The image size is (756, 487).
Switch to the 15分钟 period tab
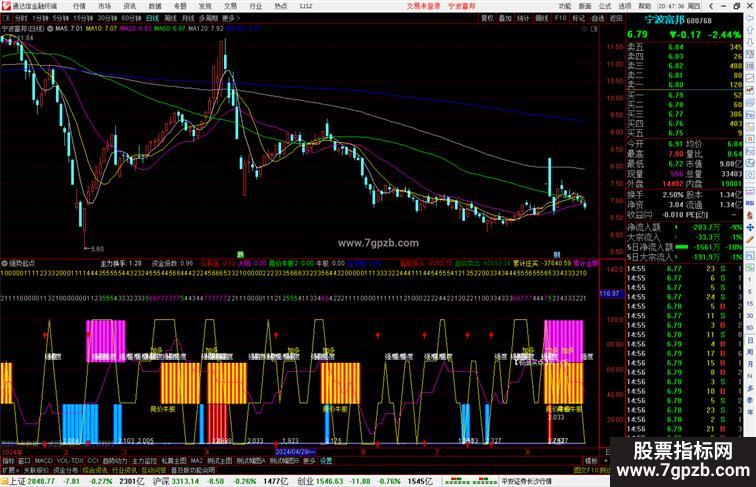pyautogui.click(x=83, y=18)
